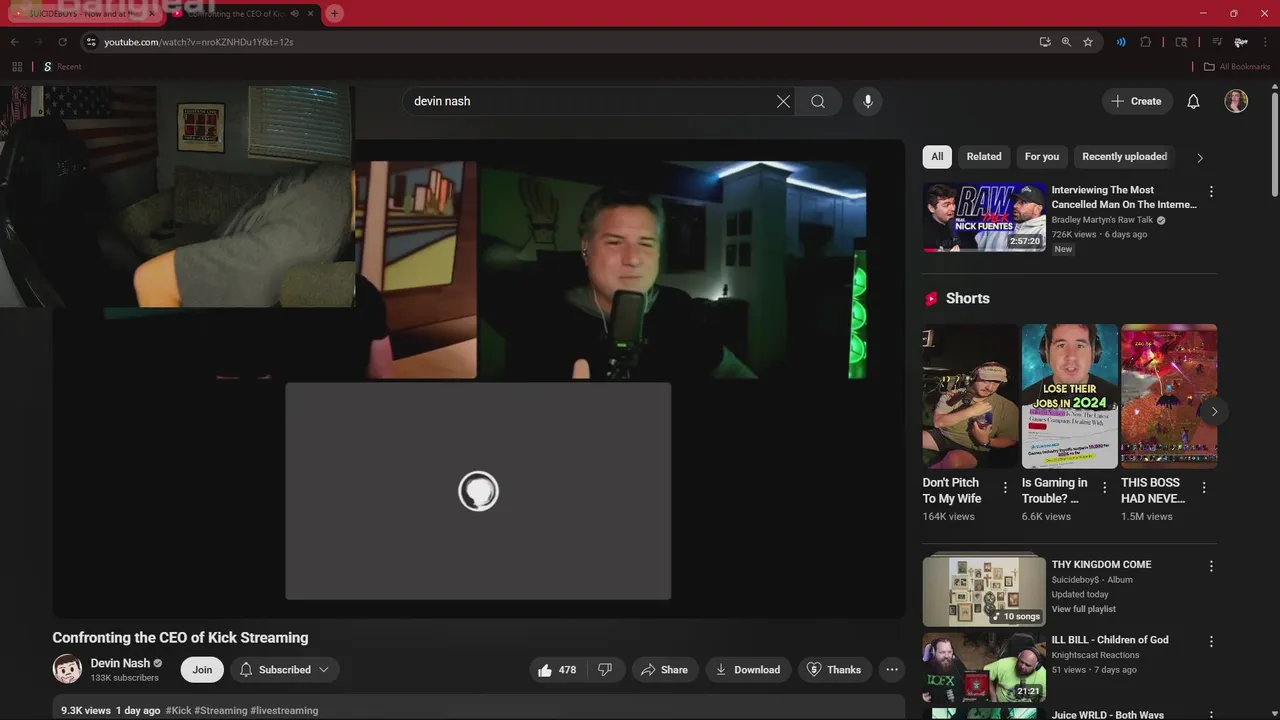The height and width of the screenshot is (720, 1280).
Task: Open options for THY KINGDOM COME playlist
Action: tap(1211, 566)
